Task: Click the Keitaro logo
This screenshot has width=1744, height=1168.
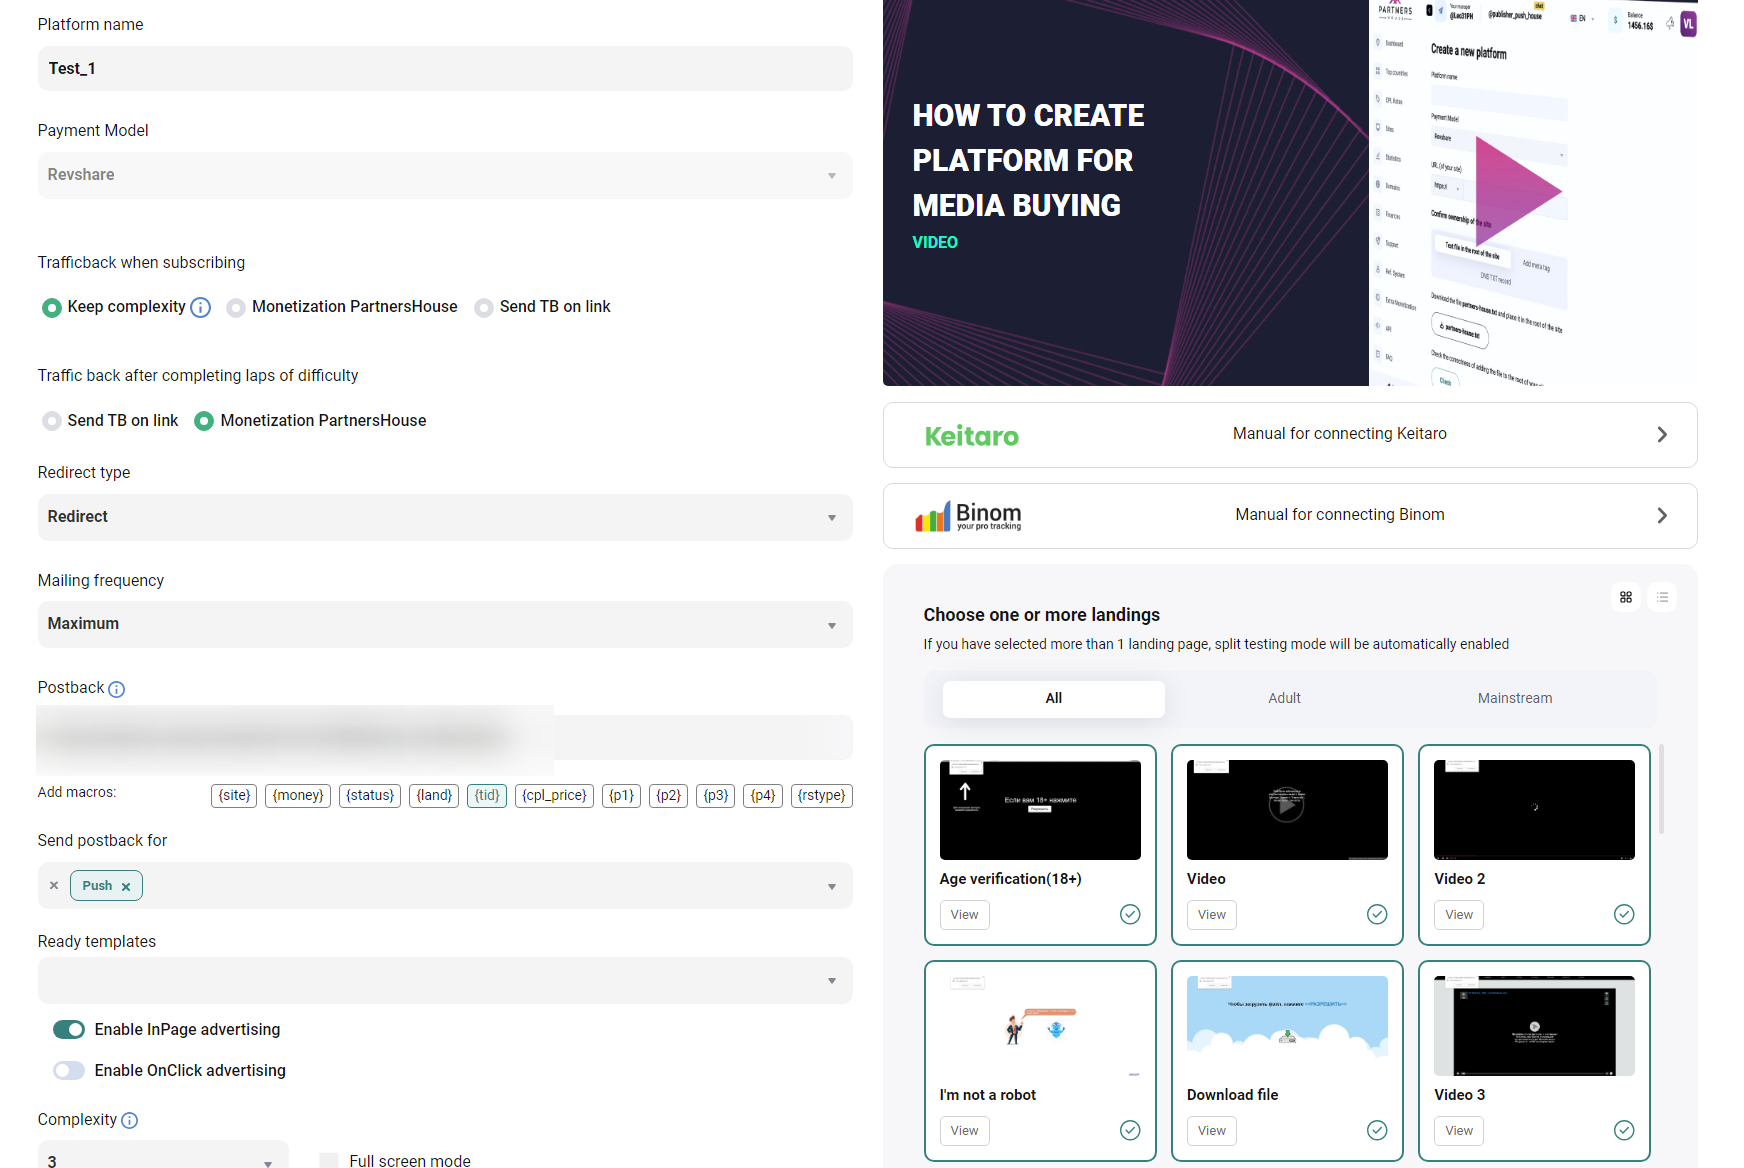Action: [x=971, y=436]
